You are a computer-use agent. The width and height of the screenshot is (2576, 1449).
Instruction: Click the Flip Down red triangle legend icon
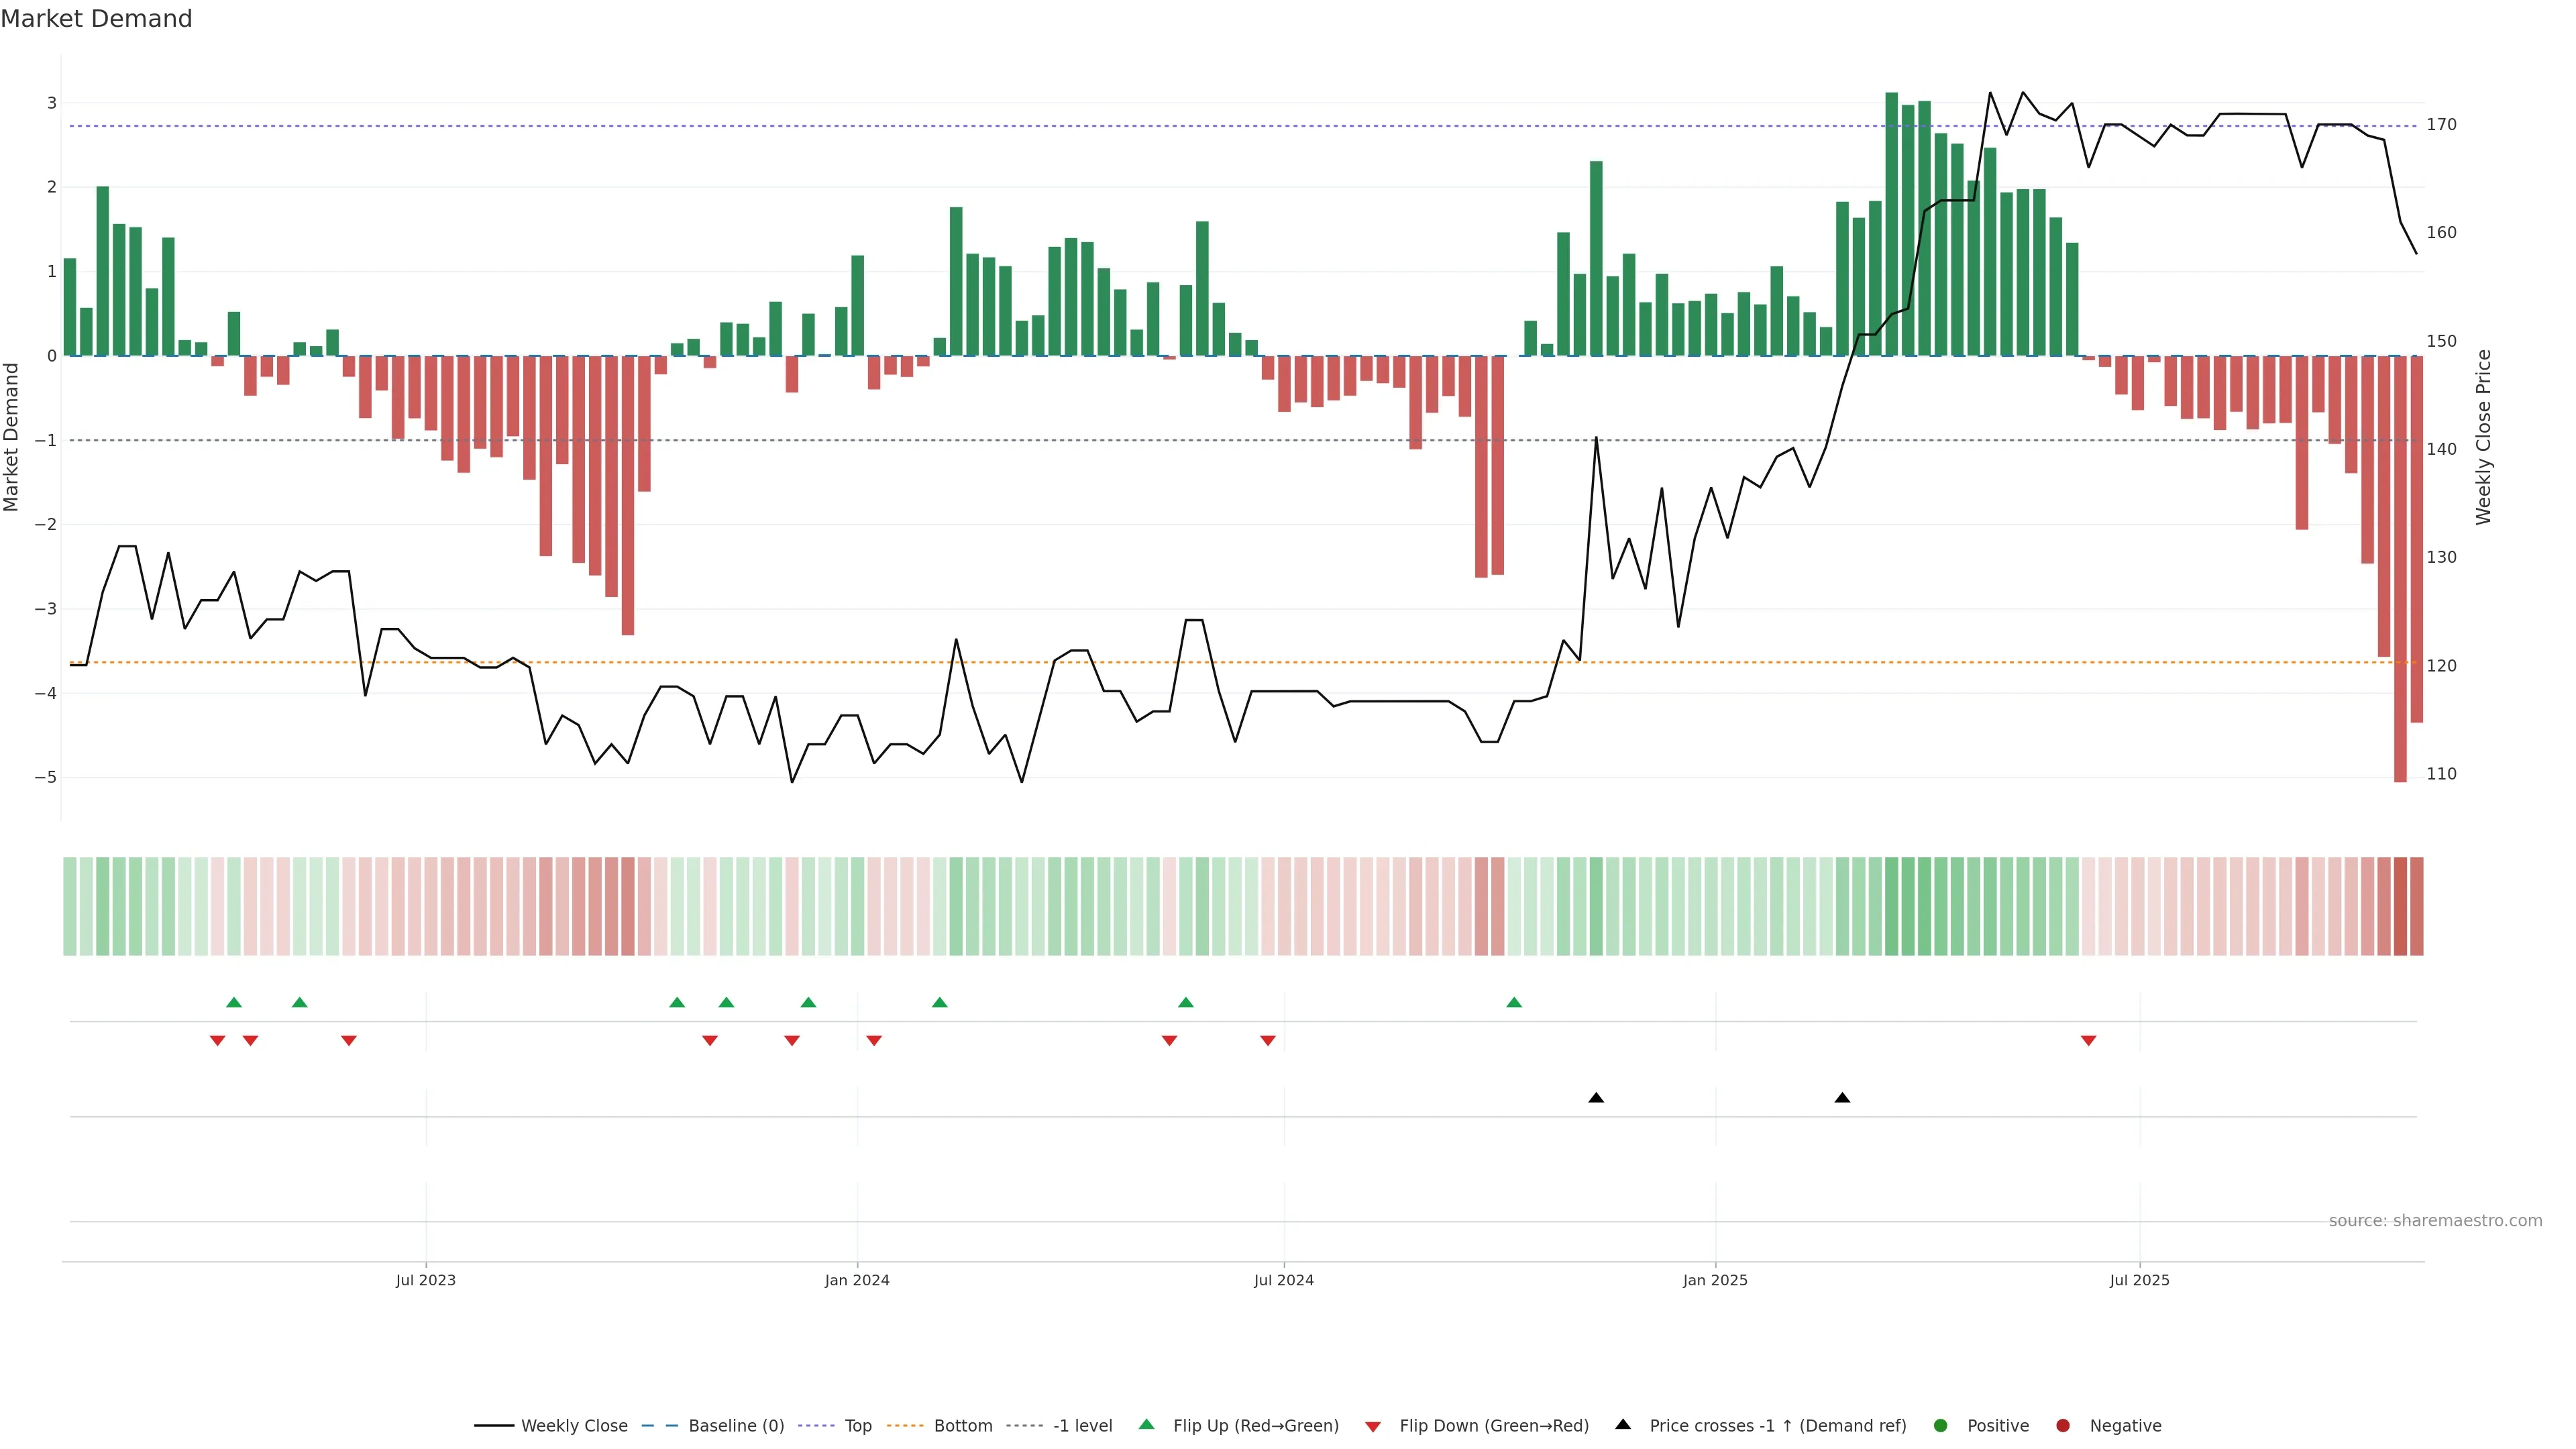[x=1373, y=1426]
